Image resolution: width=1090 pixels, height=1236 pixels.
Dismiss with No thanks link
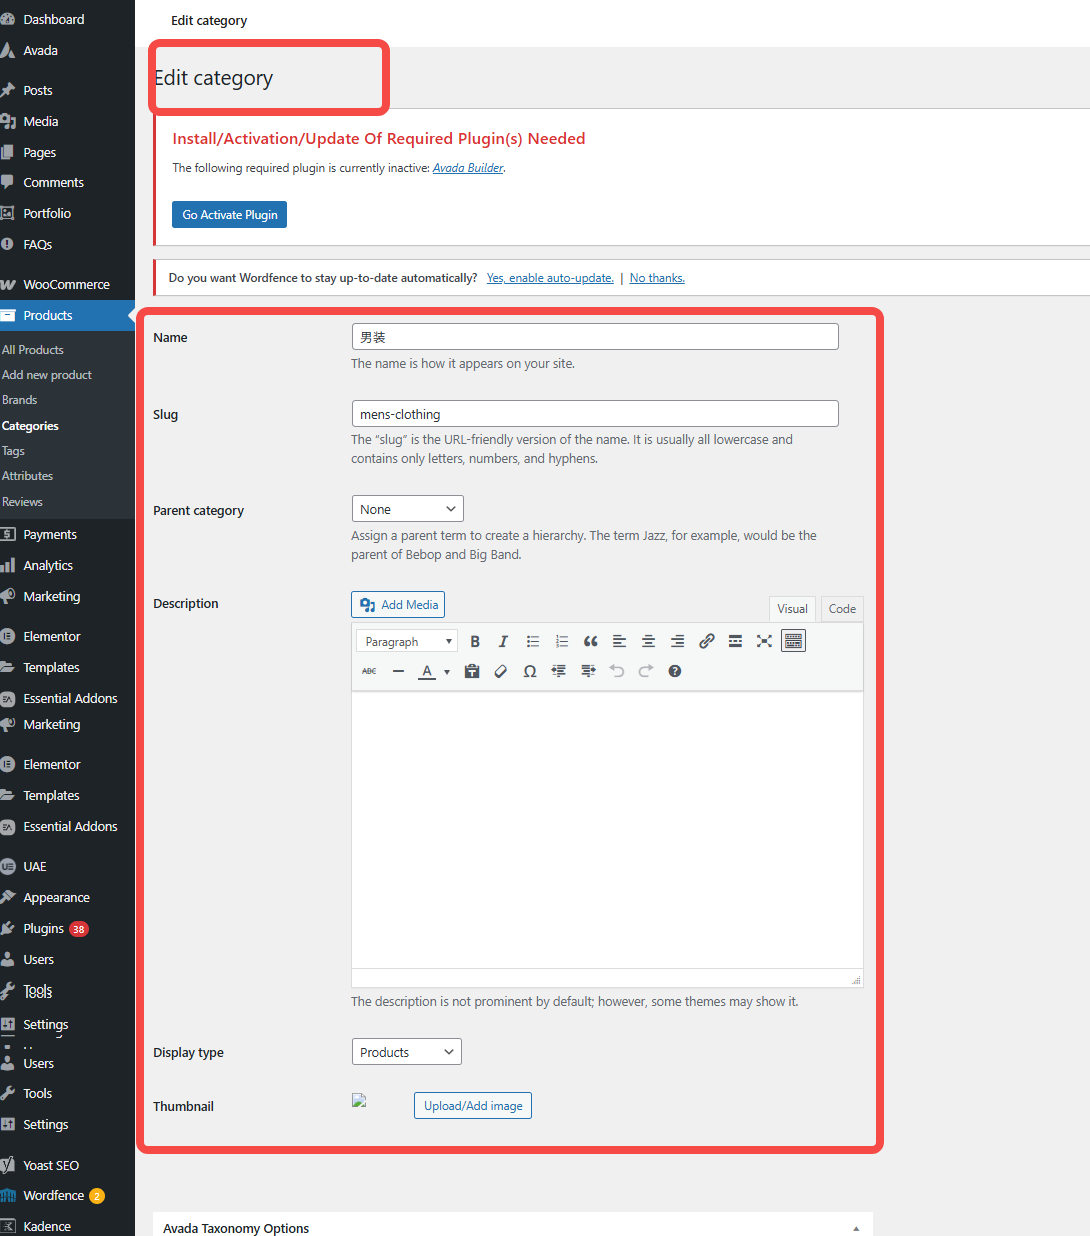tap(657, 278)
